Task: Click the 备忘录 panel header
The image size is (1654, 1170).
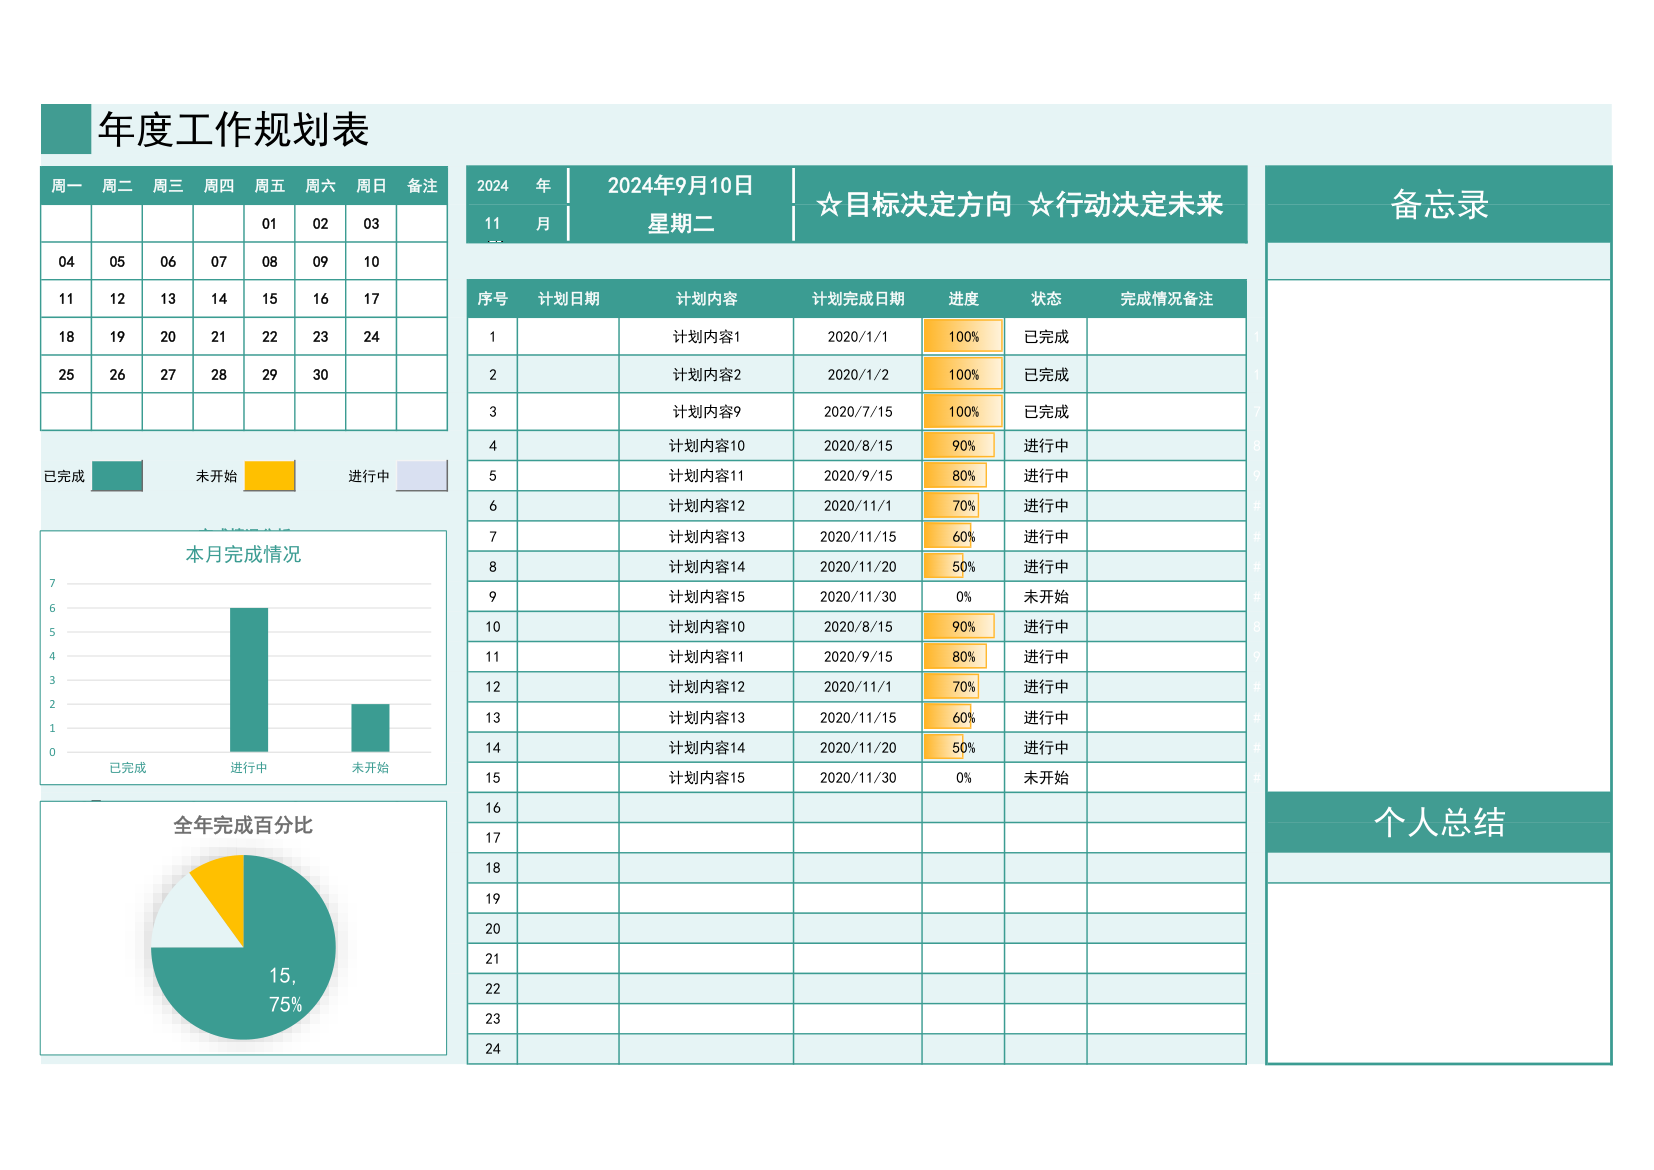Action: [x=1439, y=204]
